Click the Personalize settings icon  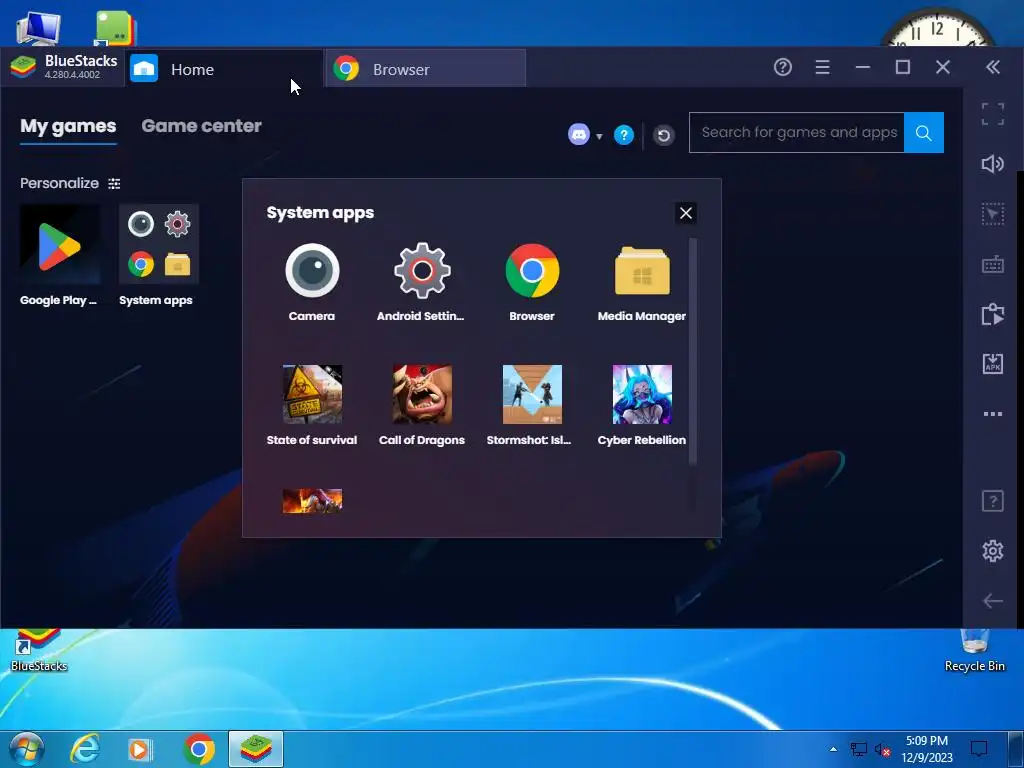[x=114, y=184]
